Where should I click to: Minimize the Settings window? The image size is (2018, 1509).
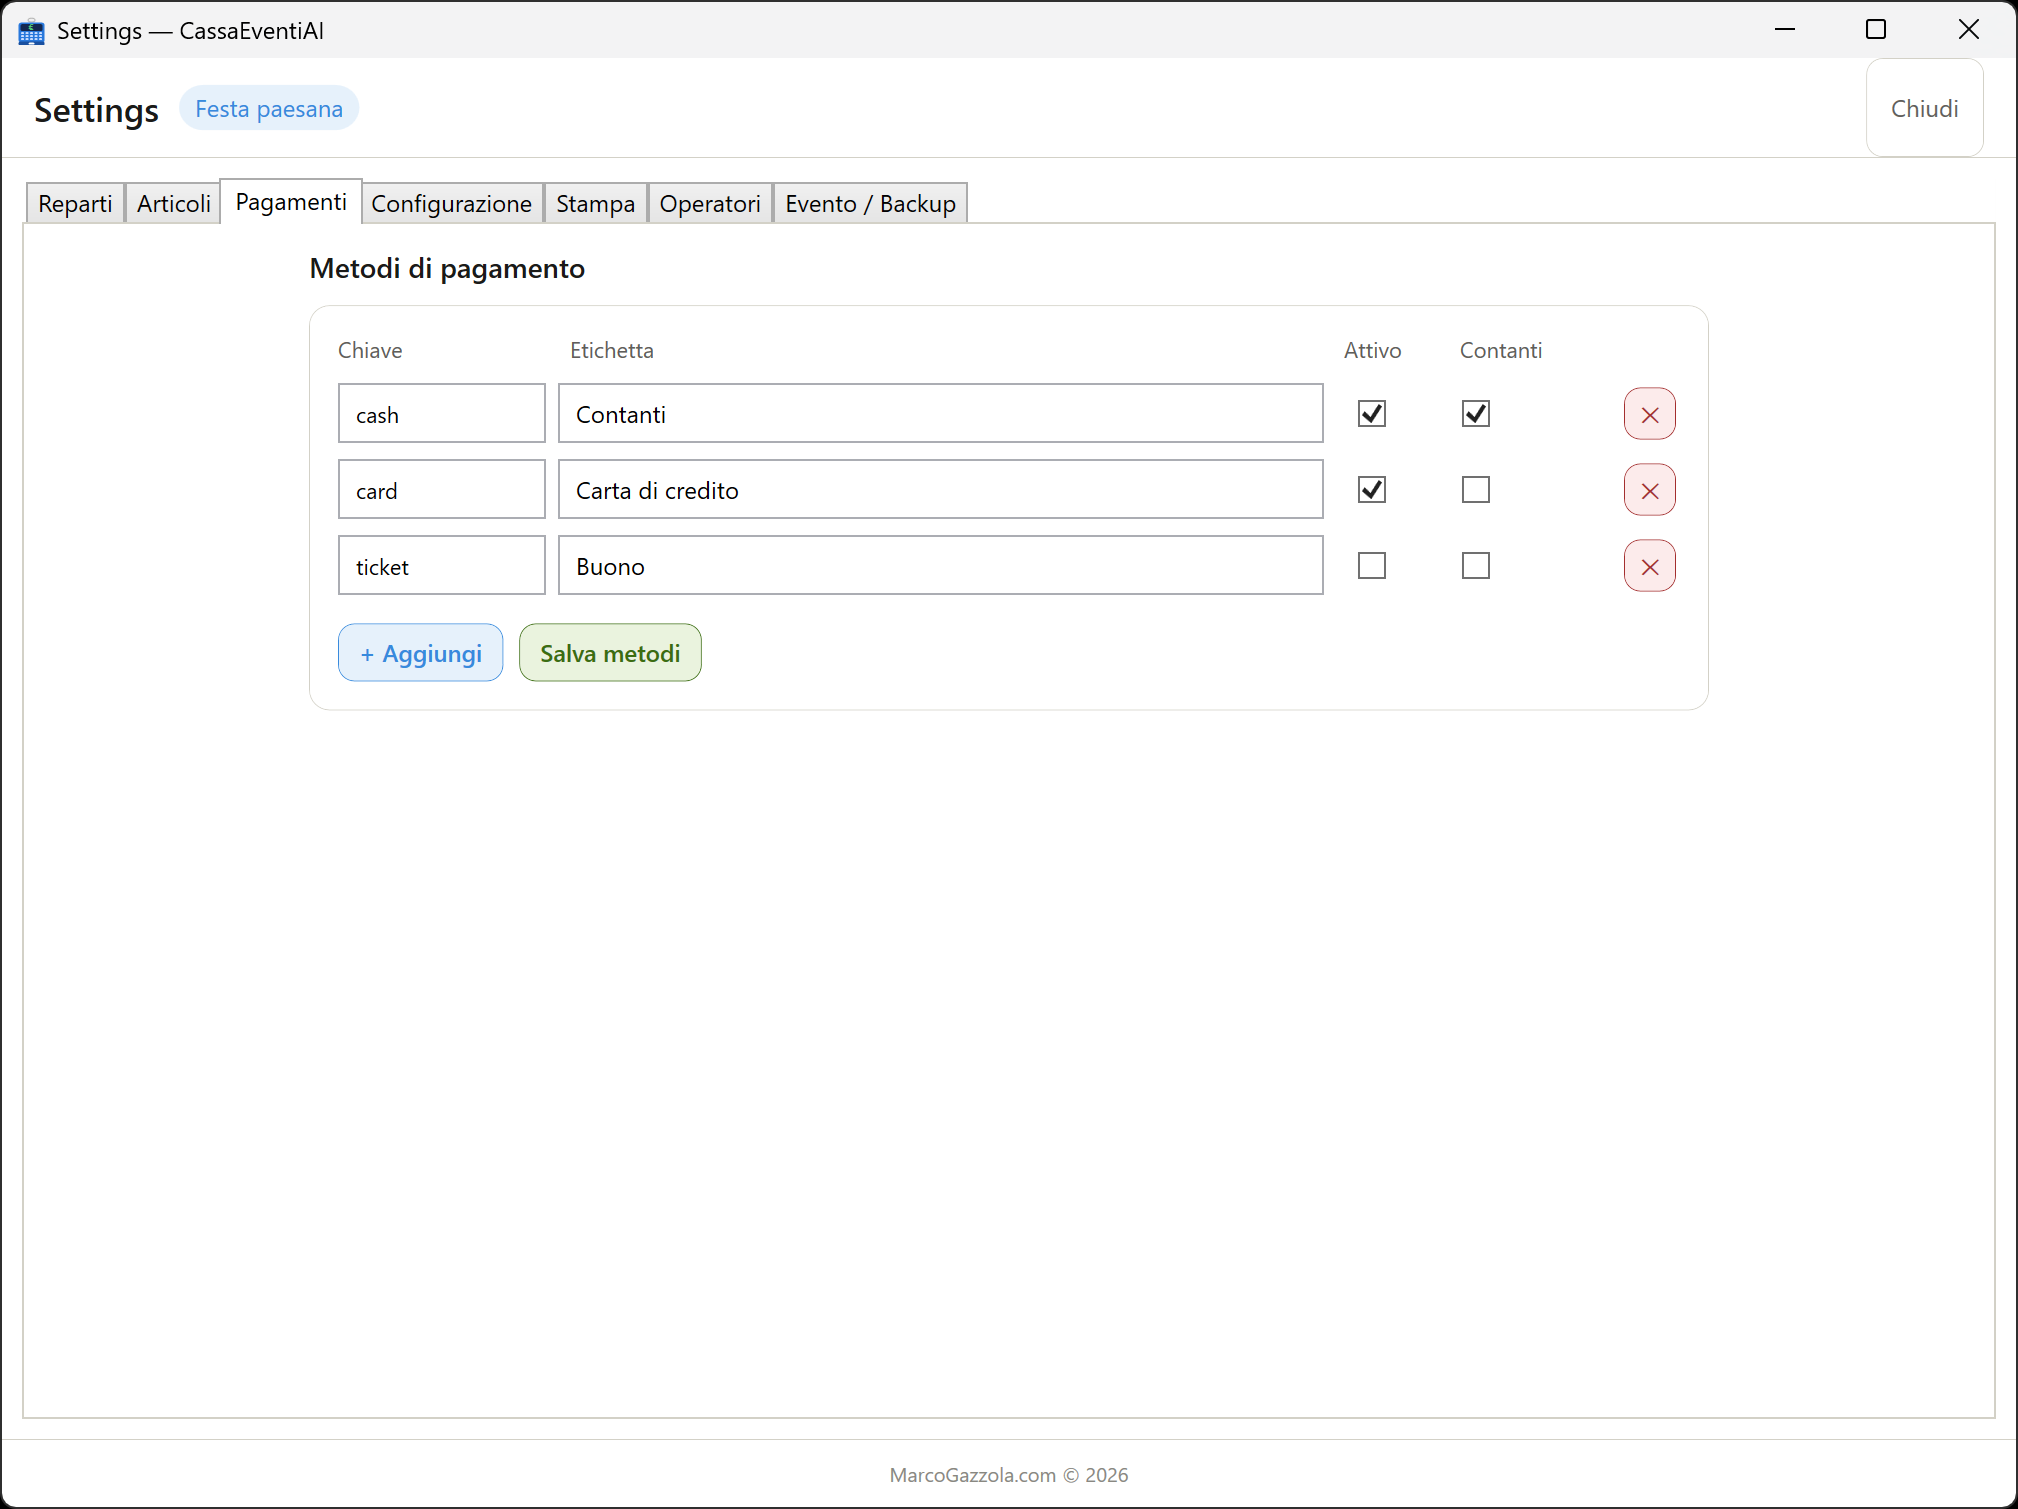pos(1785,30)
